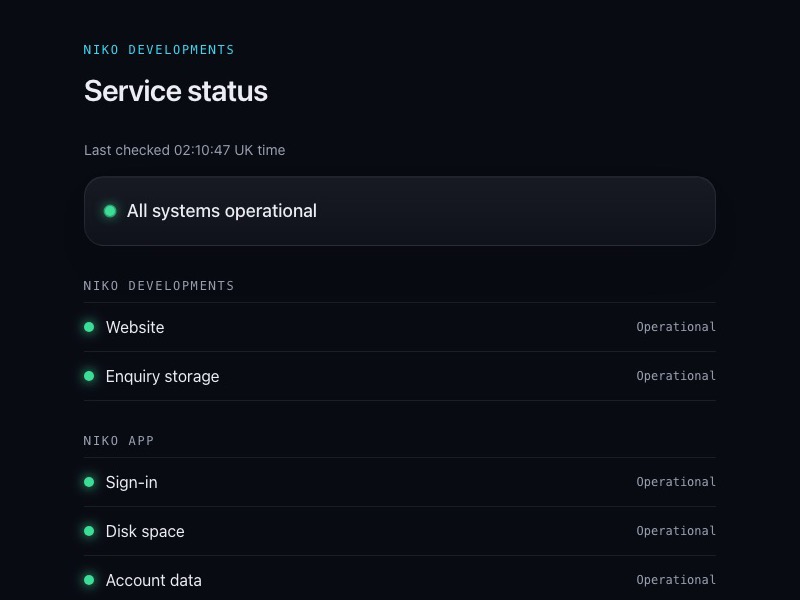Screen dimensions: 800x600
Task: Select the Disk space row label
Action: click(x=145, y=531)
